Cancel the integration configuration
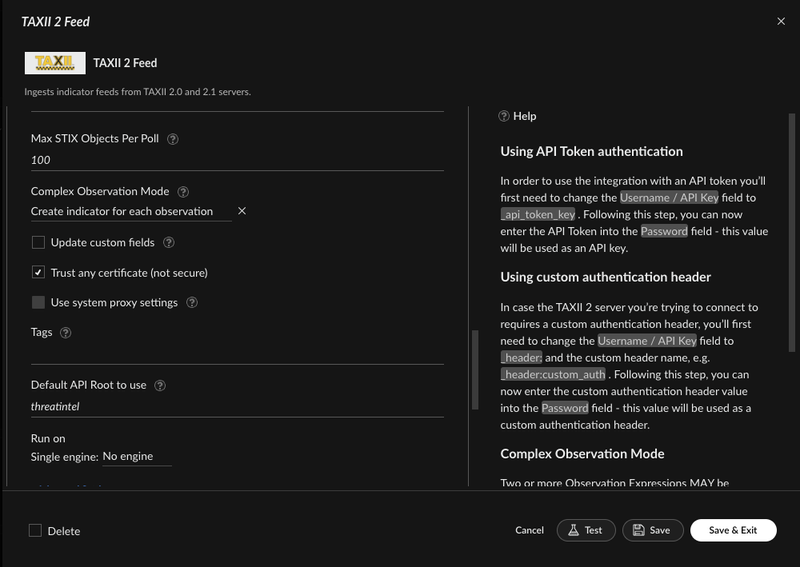 pyautogui.click(x=529, y=530)
